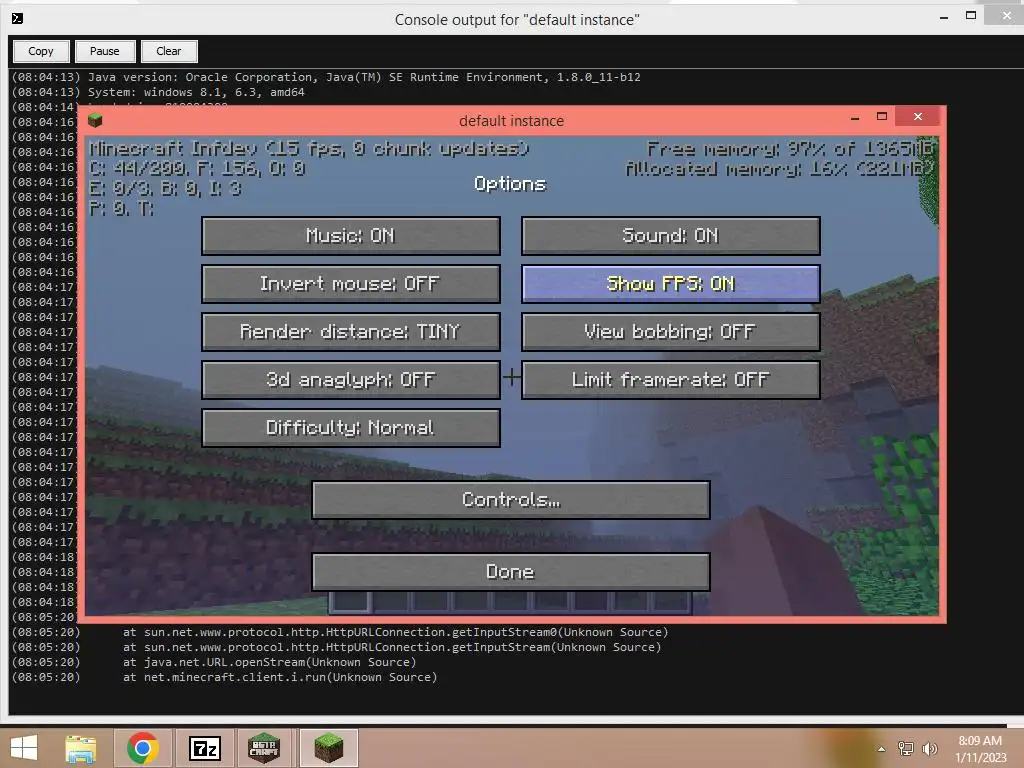Cycle the Difficulty: Normal setting

tap(351, 428)
